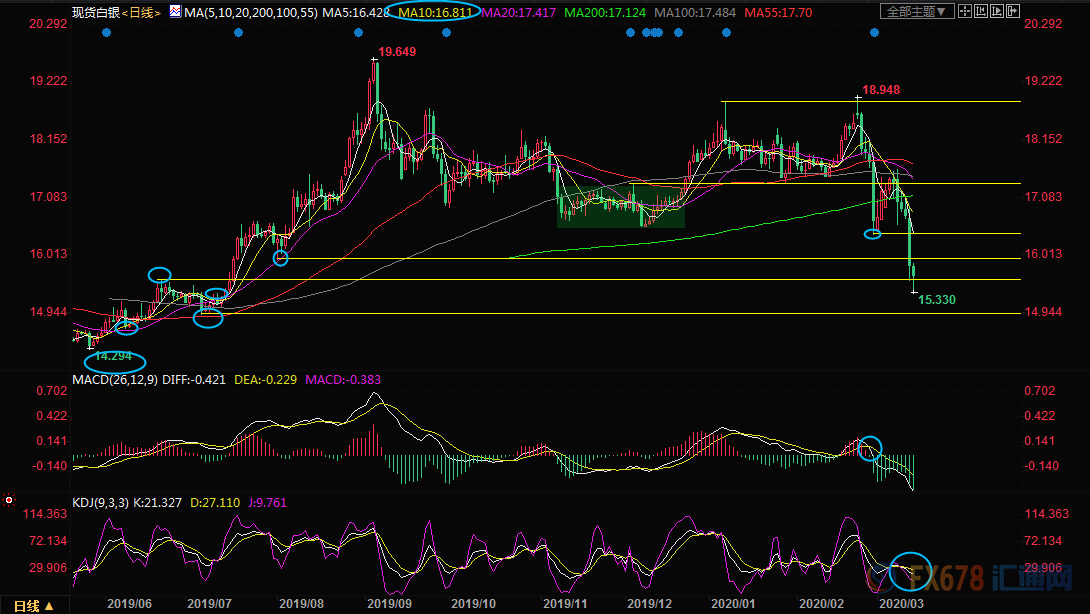Select the 2019/09 date on the time axis

[x=389, y=604]
